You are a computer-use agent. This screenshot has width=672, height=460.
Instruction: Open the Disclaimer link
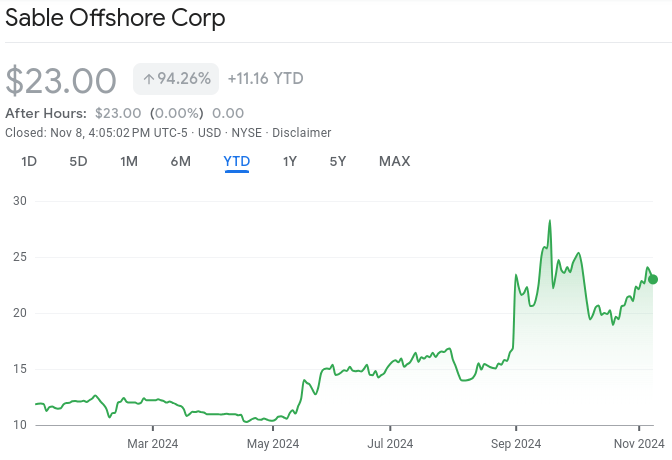click(x=301, y=133)
